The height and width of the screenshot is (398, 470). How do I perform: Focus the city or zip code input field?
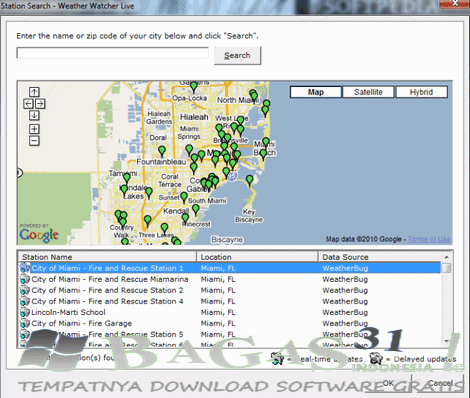[113, 53]
